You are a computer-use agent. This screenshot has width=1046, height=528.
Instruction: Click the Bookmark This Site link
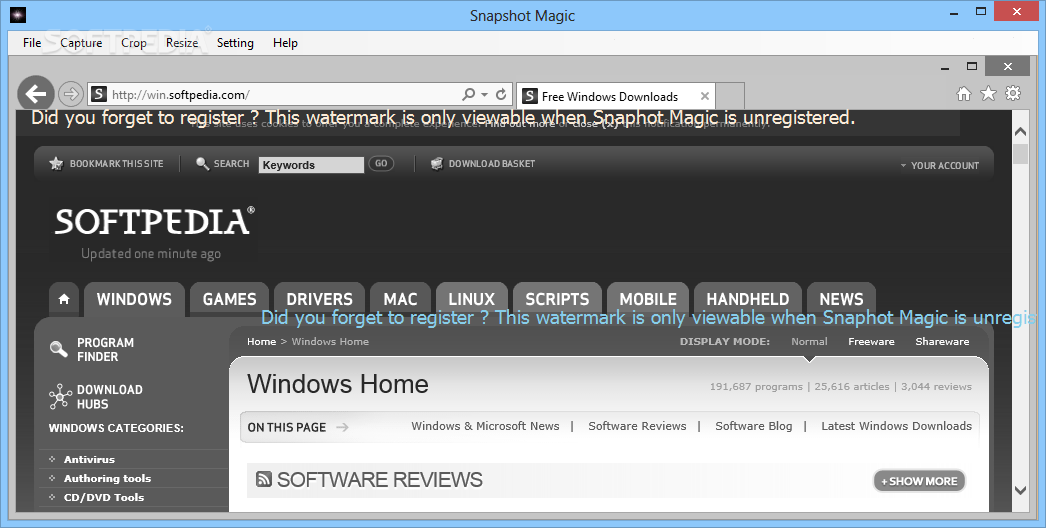point(116,164)
